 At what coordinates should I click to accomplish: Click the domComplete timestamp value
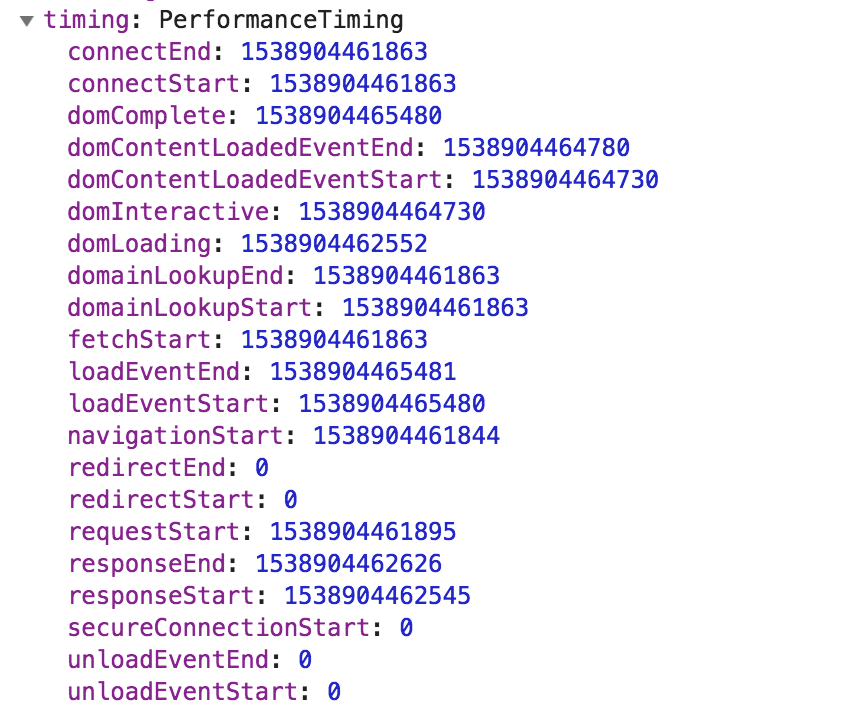point(348,116)
